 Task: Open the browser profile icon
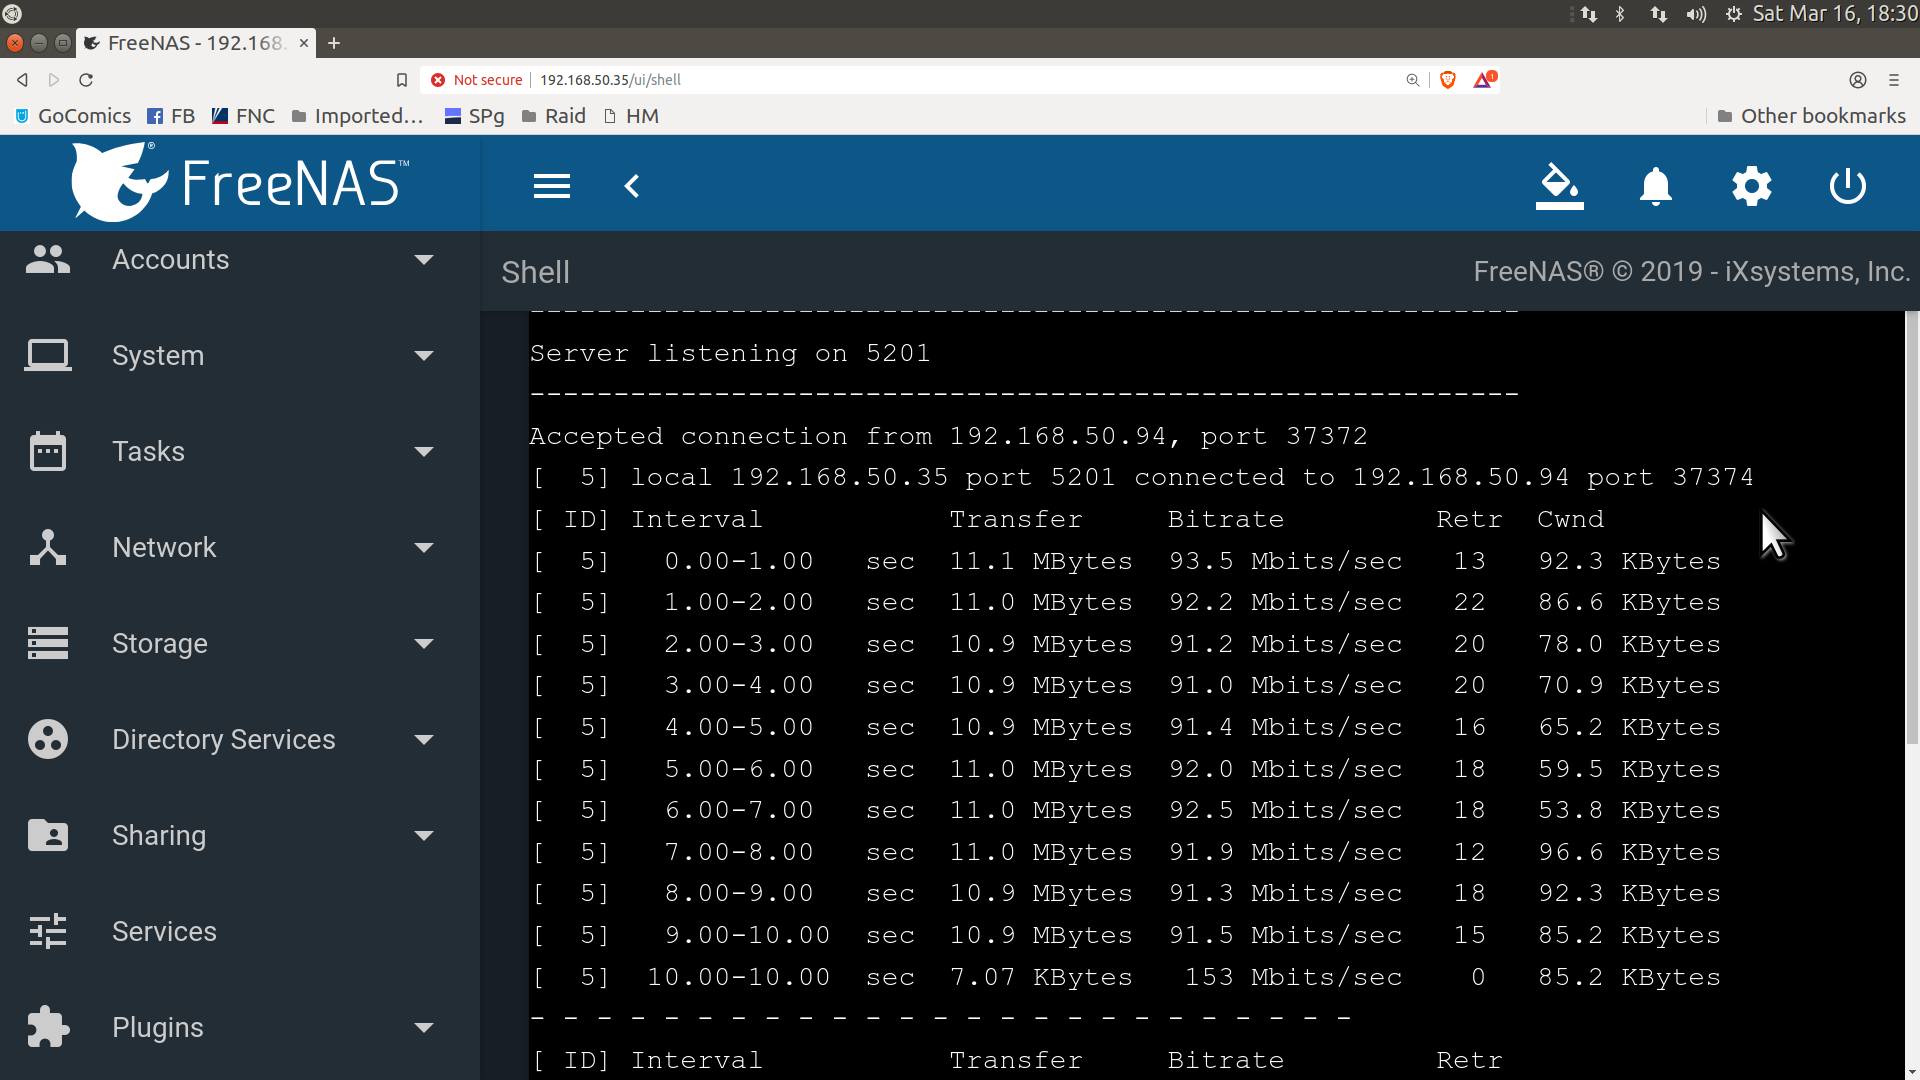(x=1858, y=80)
